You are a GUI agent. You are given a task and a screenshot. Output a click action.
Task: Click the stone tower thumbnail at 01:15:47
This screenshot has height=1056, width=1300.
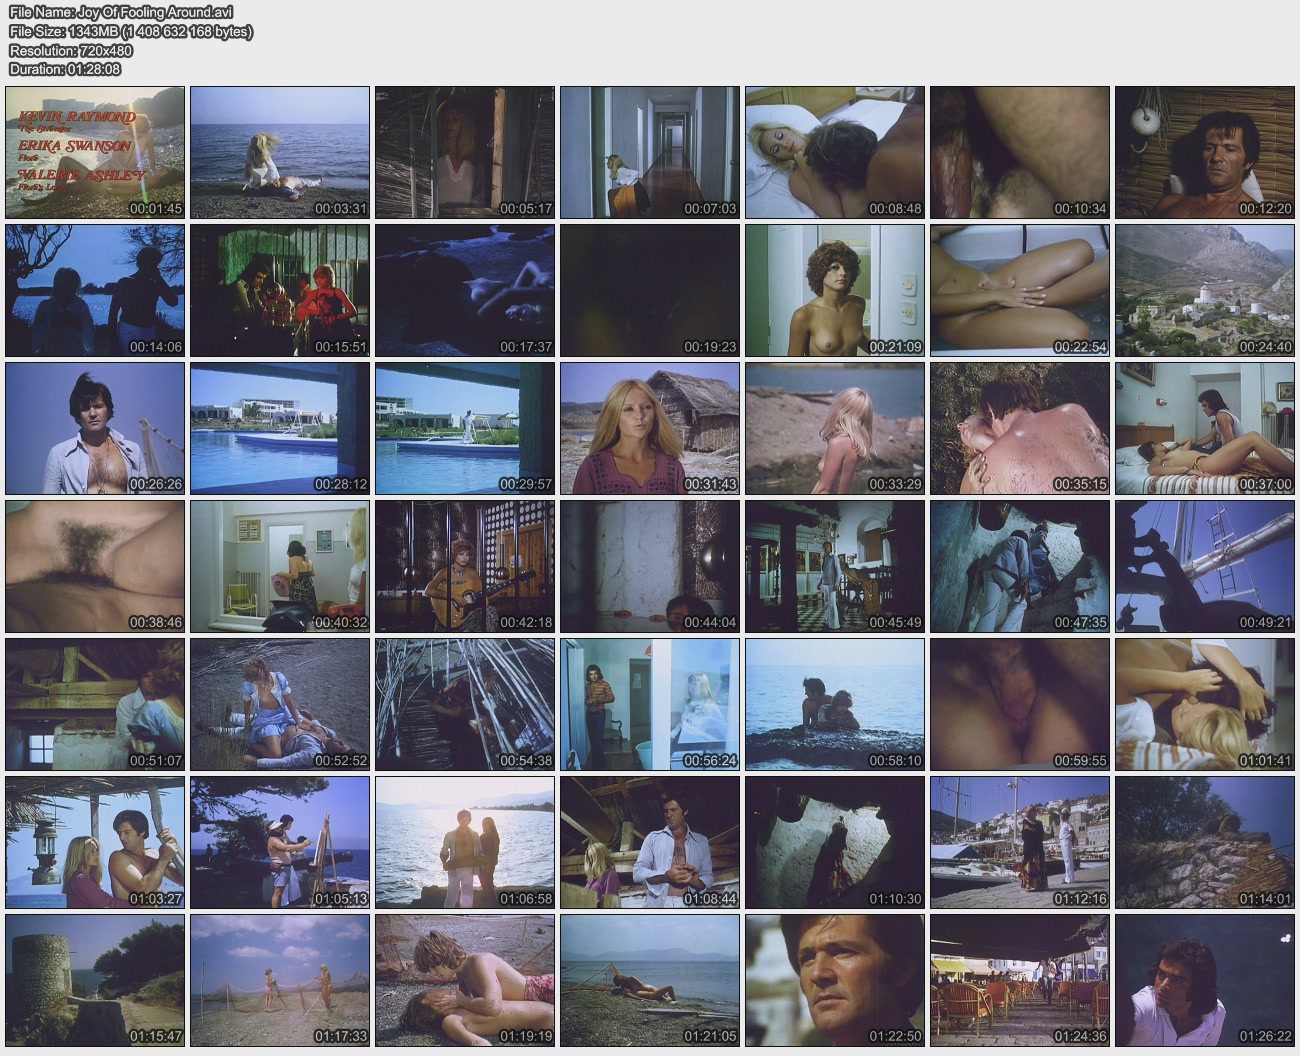[95, 980]
